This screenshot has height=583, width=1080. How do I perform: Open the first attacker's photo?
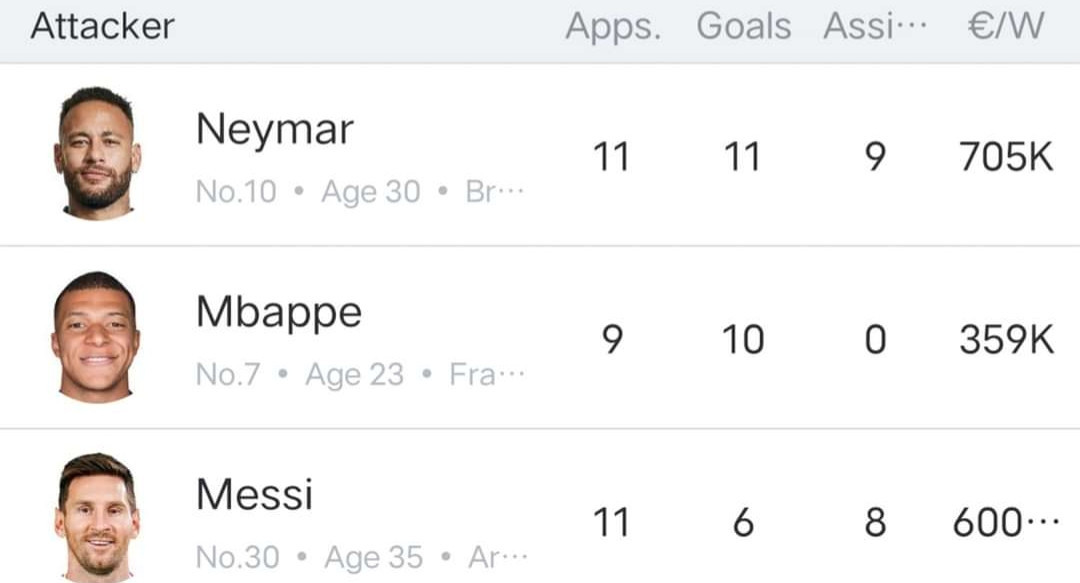(x=97, y=153)
